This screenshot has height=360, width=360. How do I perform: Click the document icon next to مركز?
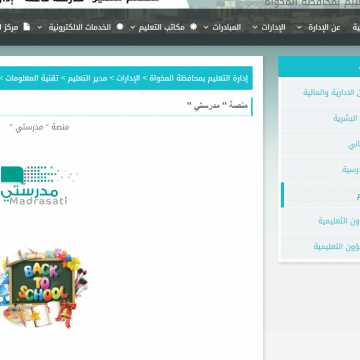[27, 27]
